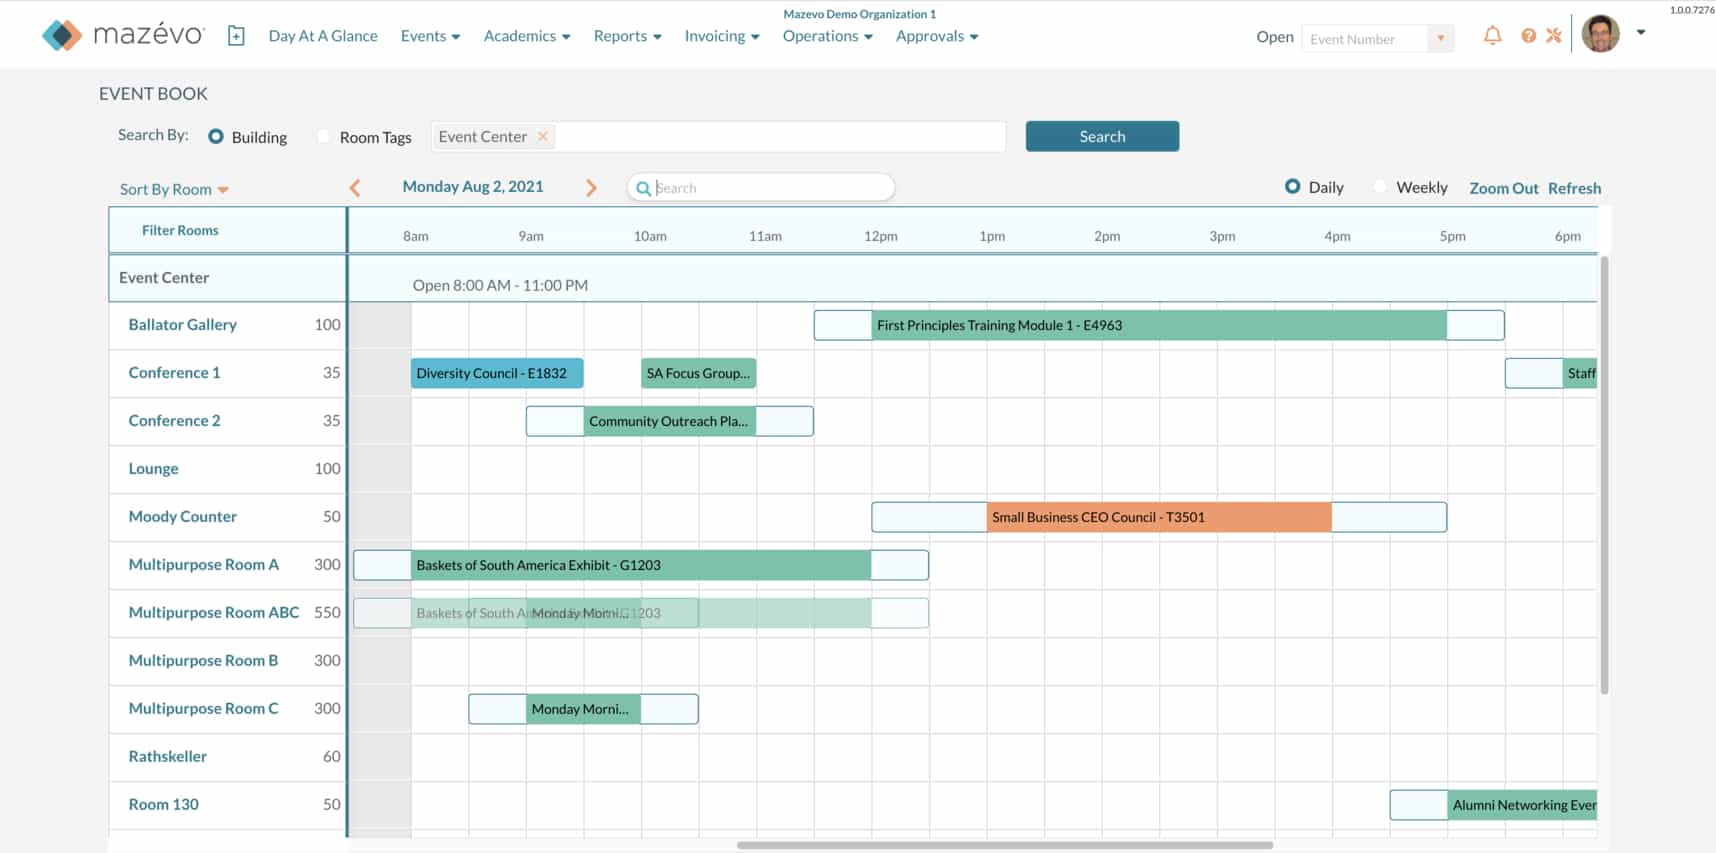Screen dimensions: 1716x853
Task: Open the notifications bell
Action: [1492, 36]
